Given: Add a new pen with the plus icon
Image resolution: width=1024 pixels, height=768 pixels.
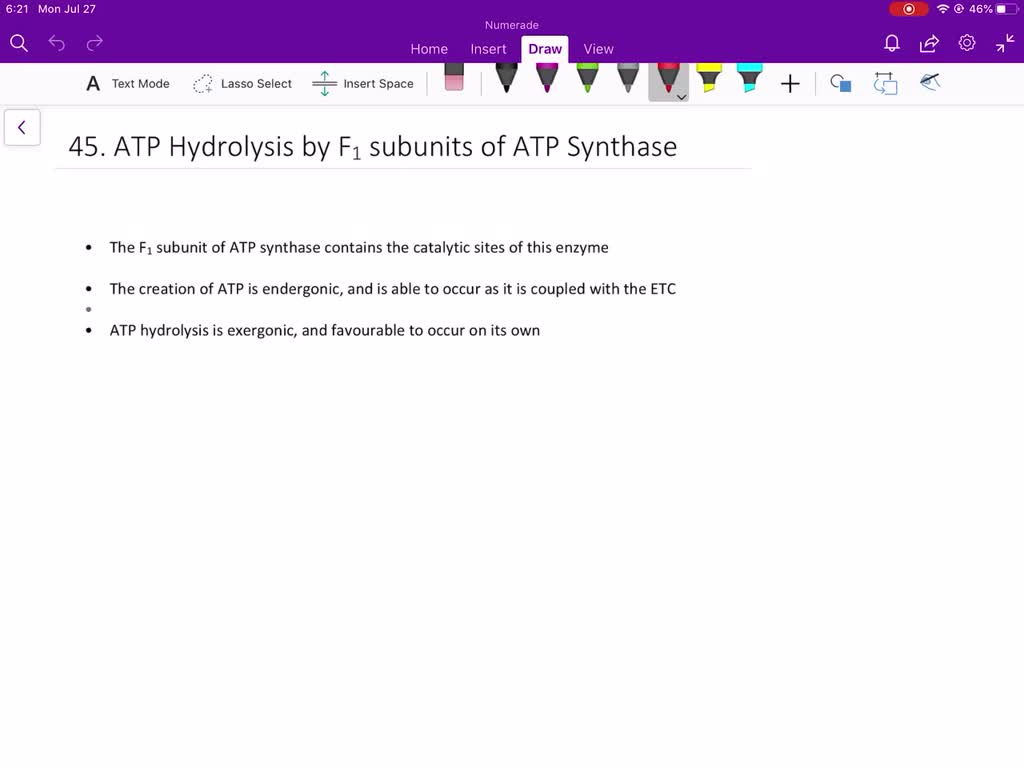Looking at the screenshot, I should [x=790, y=83].
